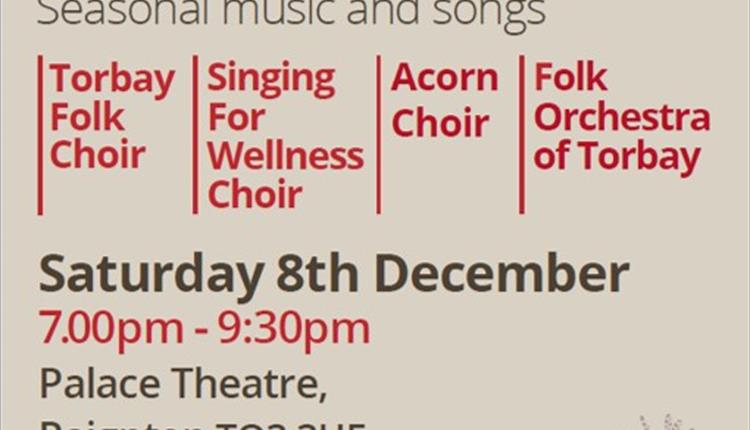Click the word Wellness
750x430 pixels.
pos(286,156)
